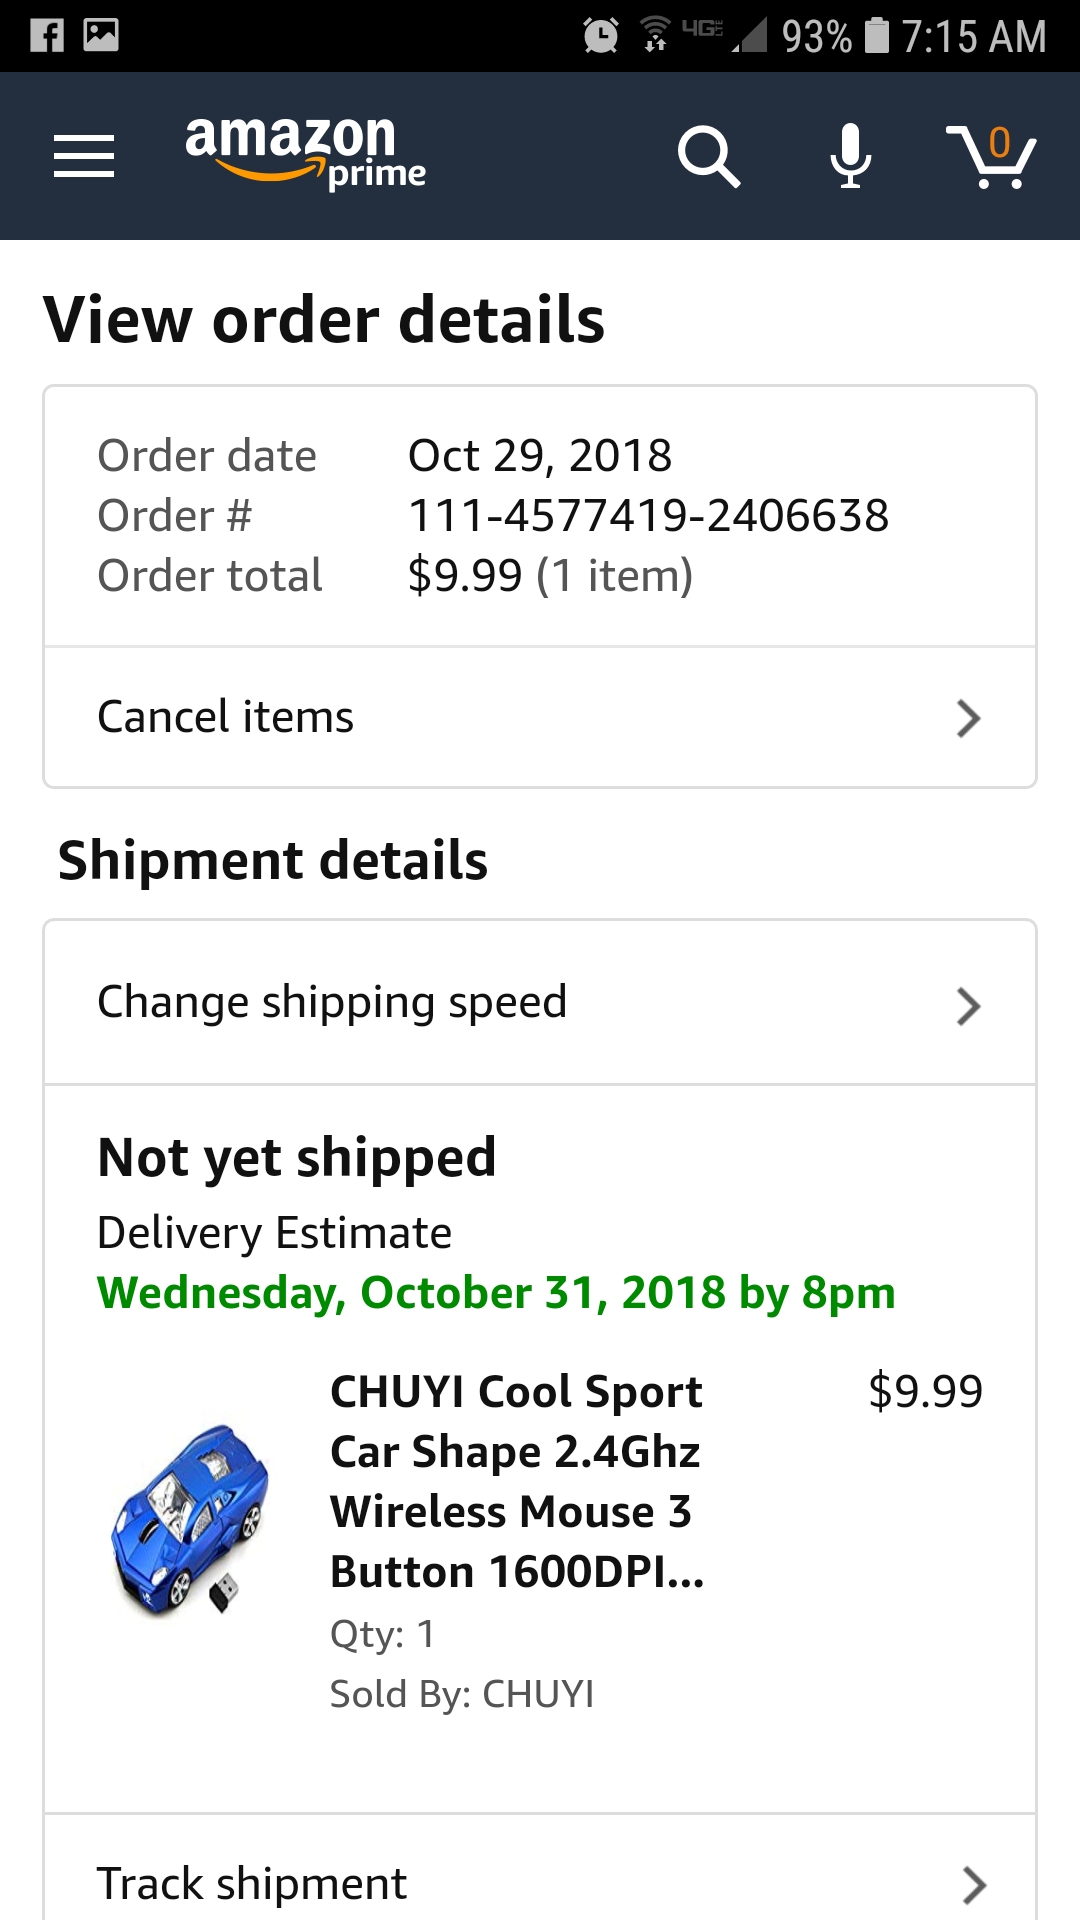Expand Cancel items chevron arrow
Screen dimensions: 1080x1920
(x=968, y=718)
